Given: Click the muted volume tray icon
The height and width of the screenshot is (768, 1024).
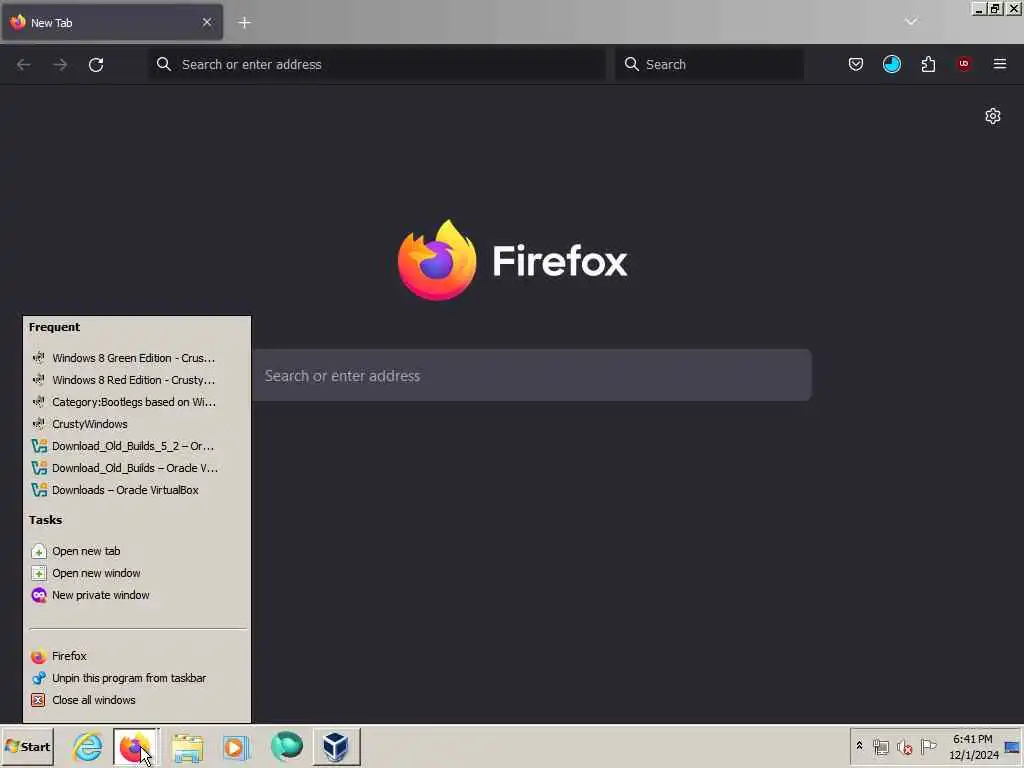Looking at the screenshot, I should point(904,747).
